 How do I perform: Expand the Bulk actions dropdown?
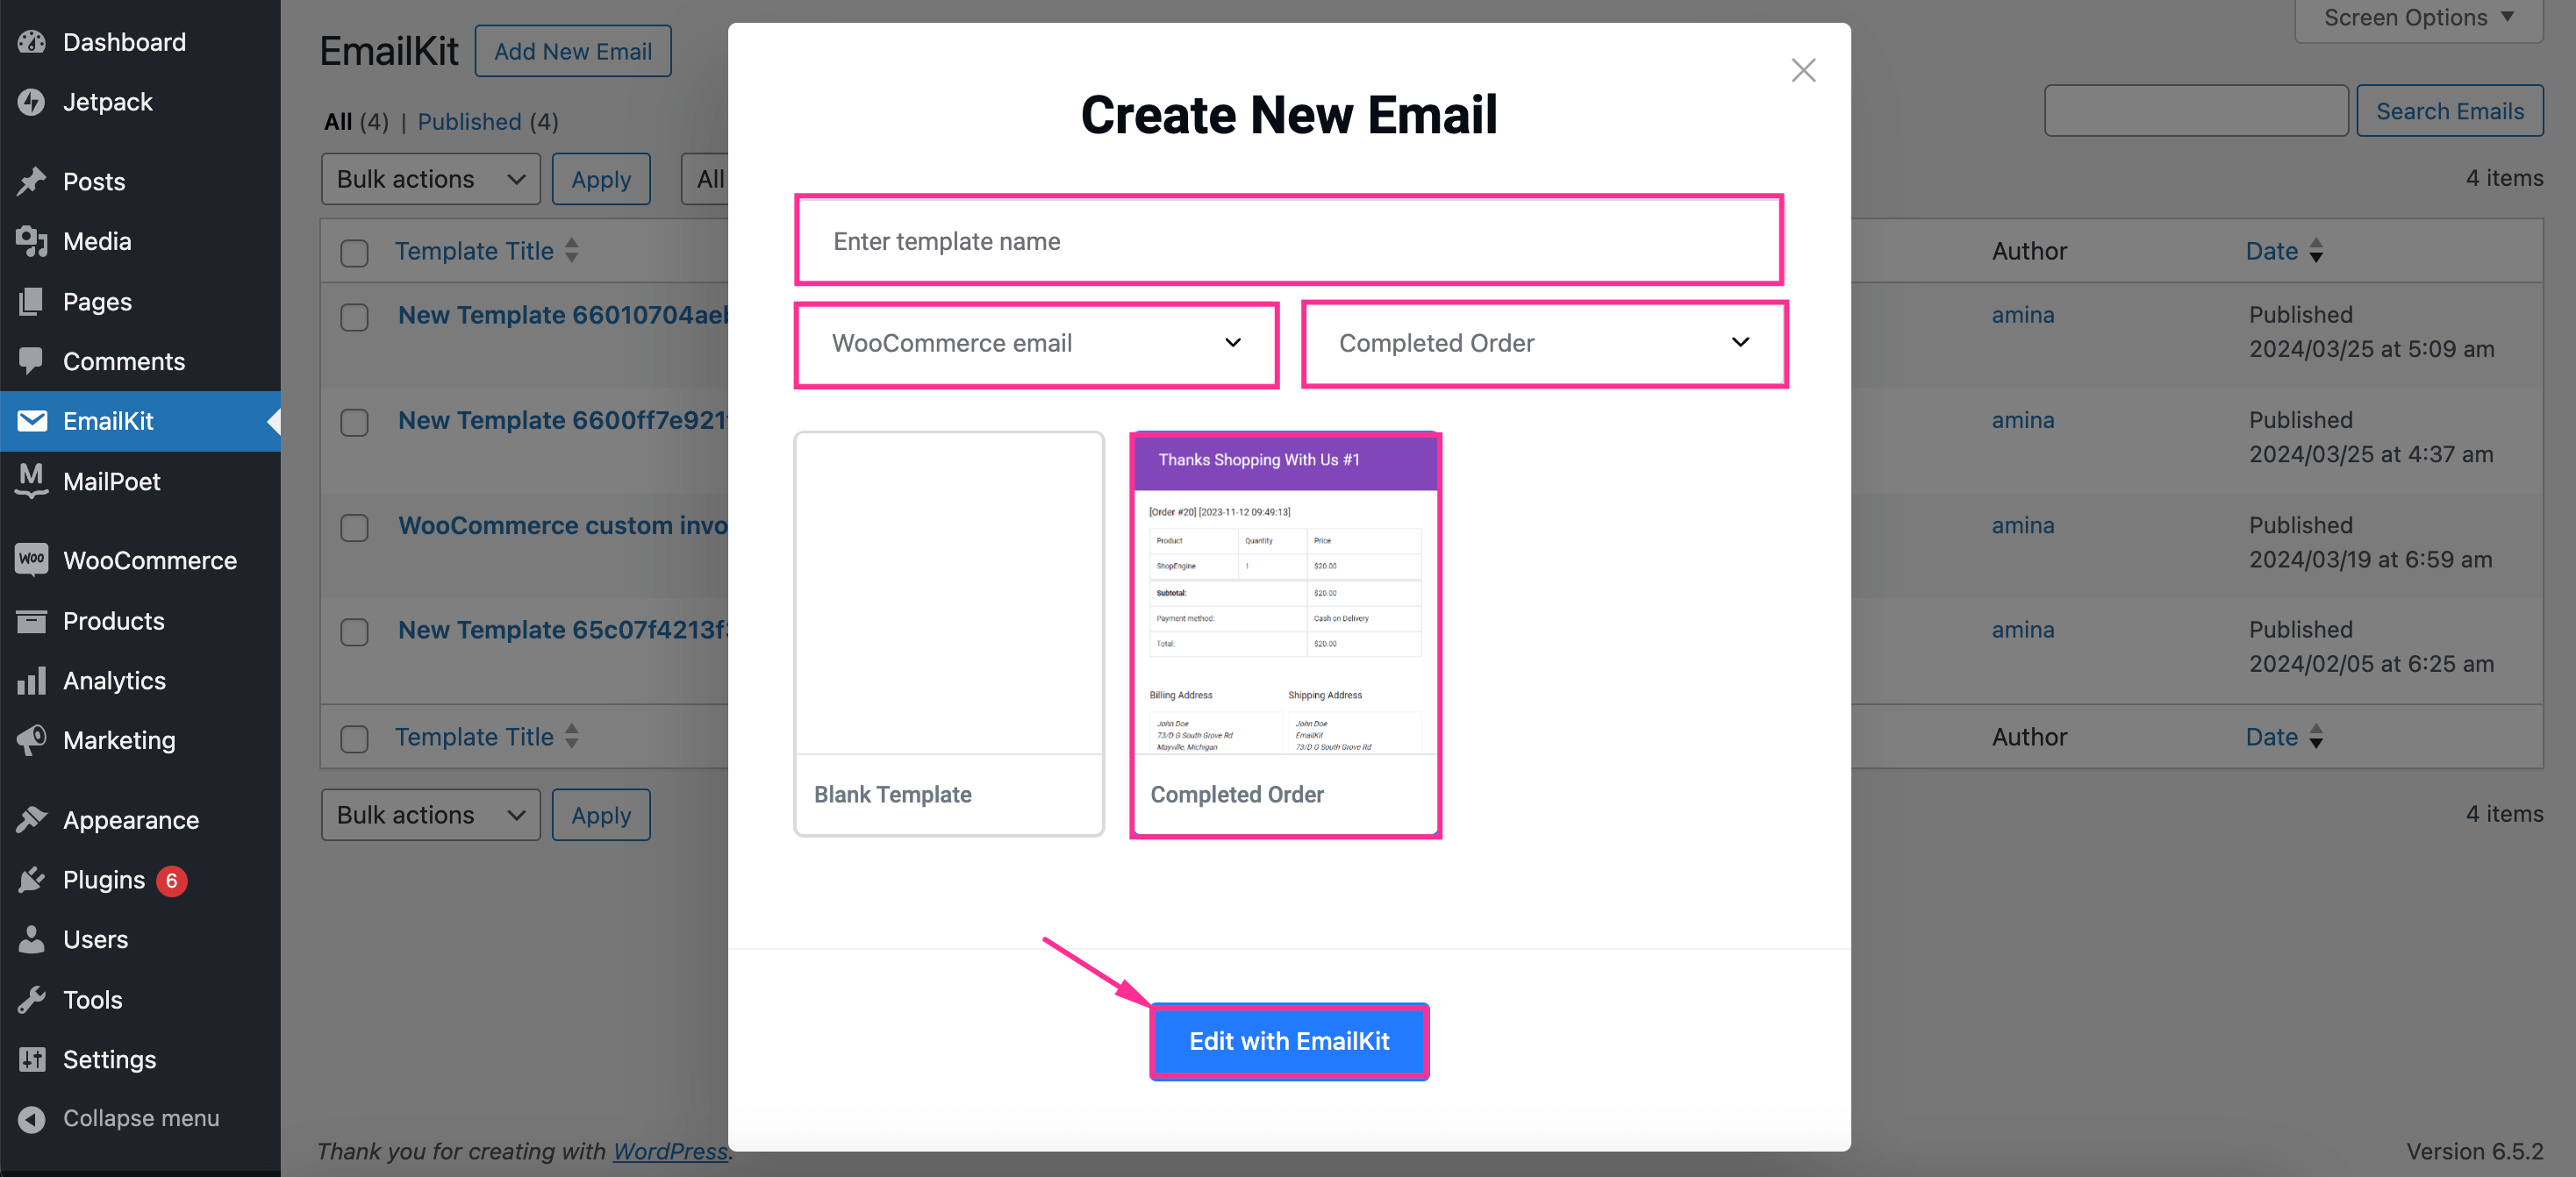click(x=429, y=175)
